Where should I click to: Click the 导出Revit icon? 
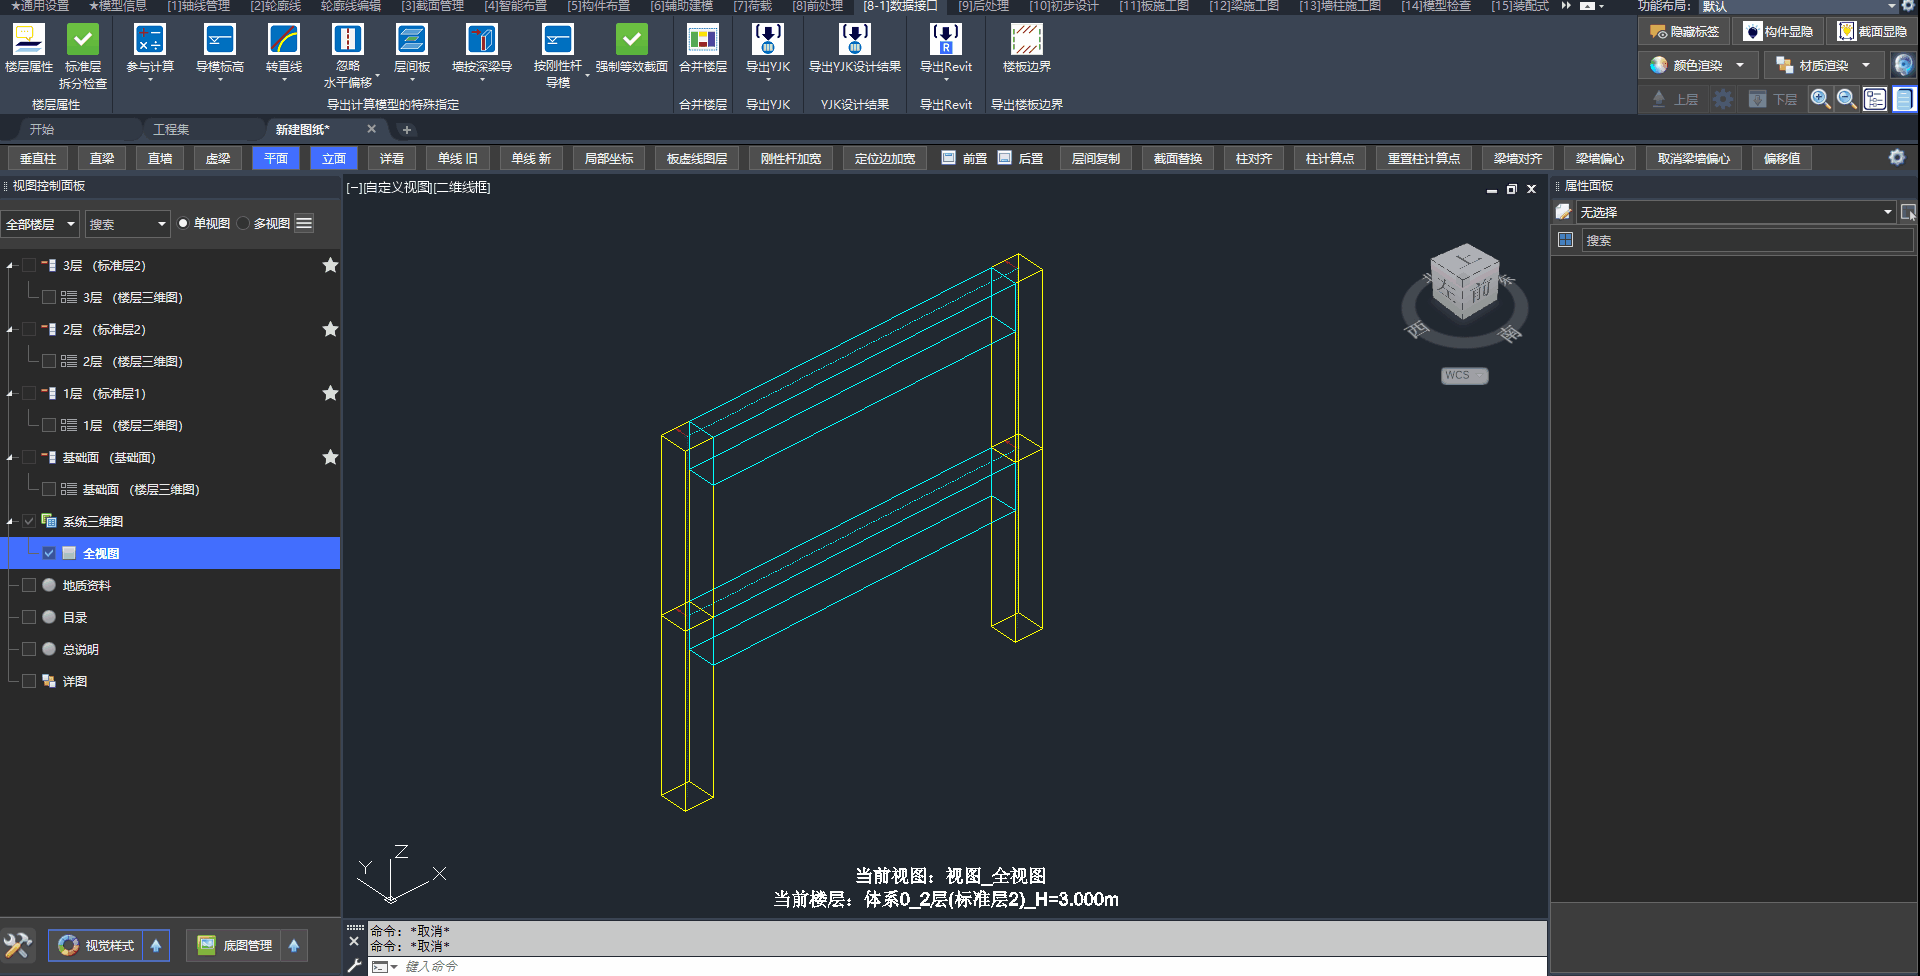(945, 41)
